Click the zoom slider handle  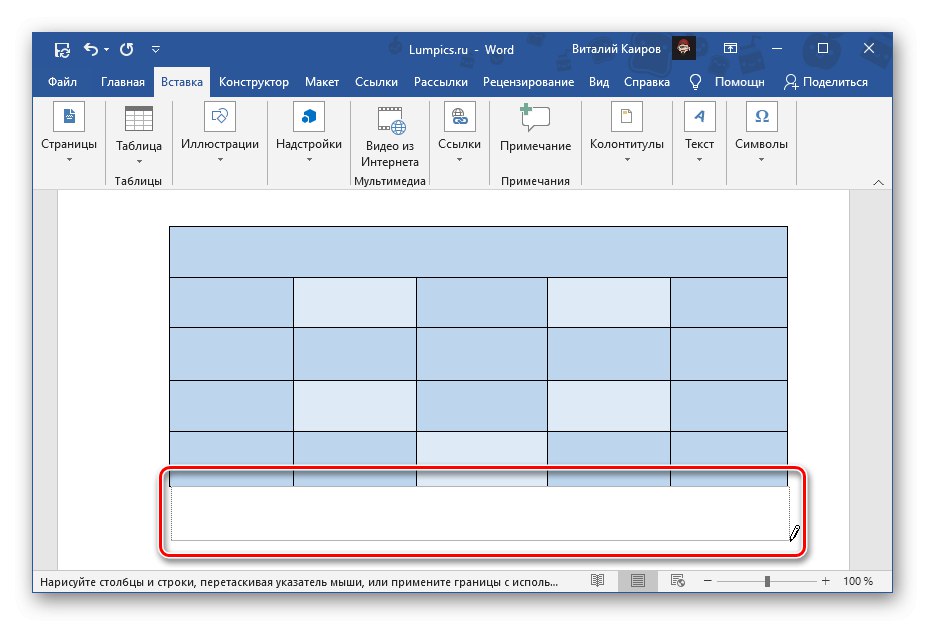767,581
